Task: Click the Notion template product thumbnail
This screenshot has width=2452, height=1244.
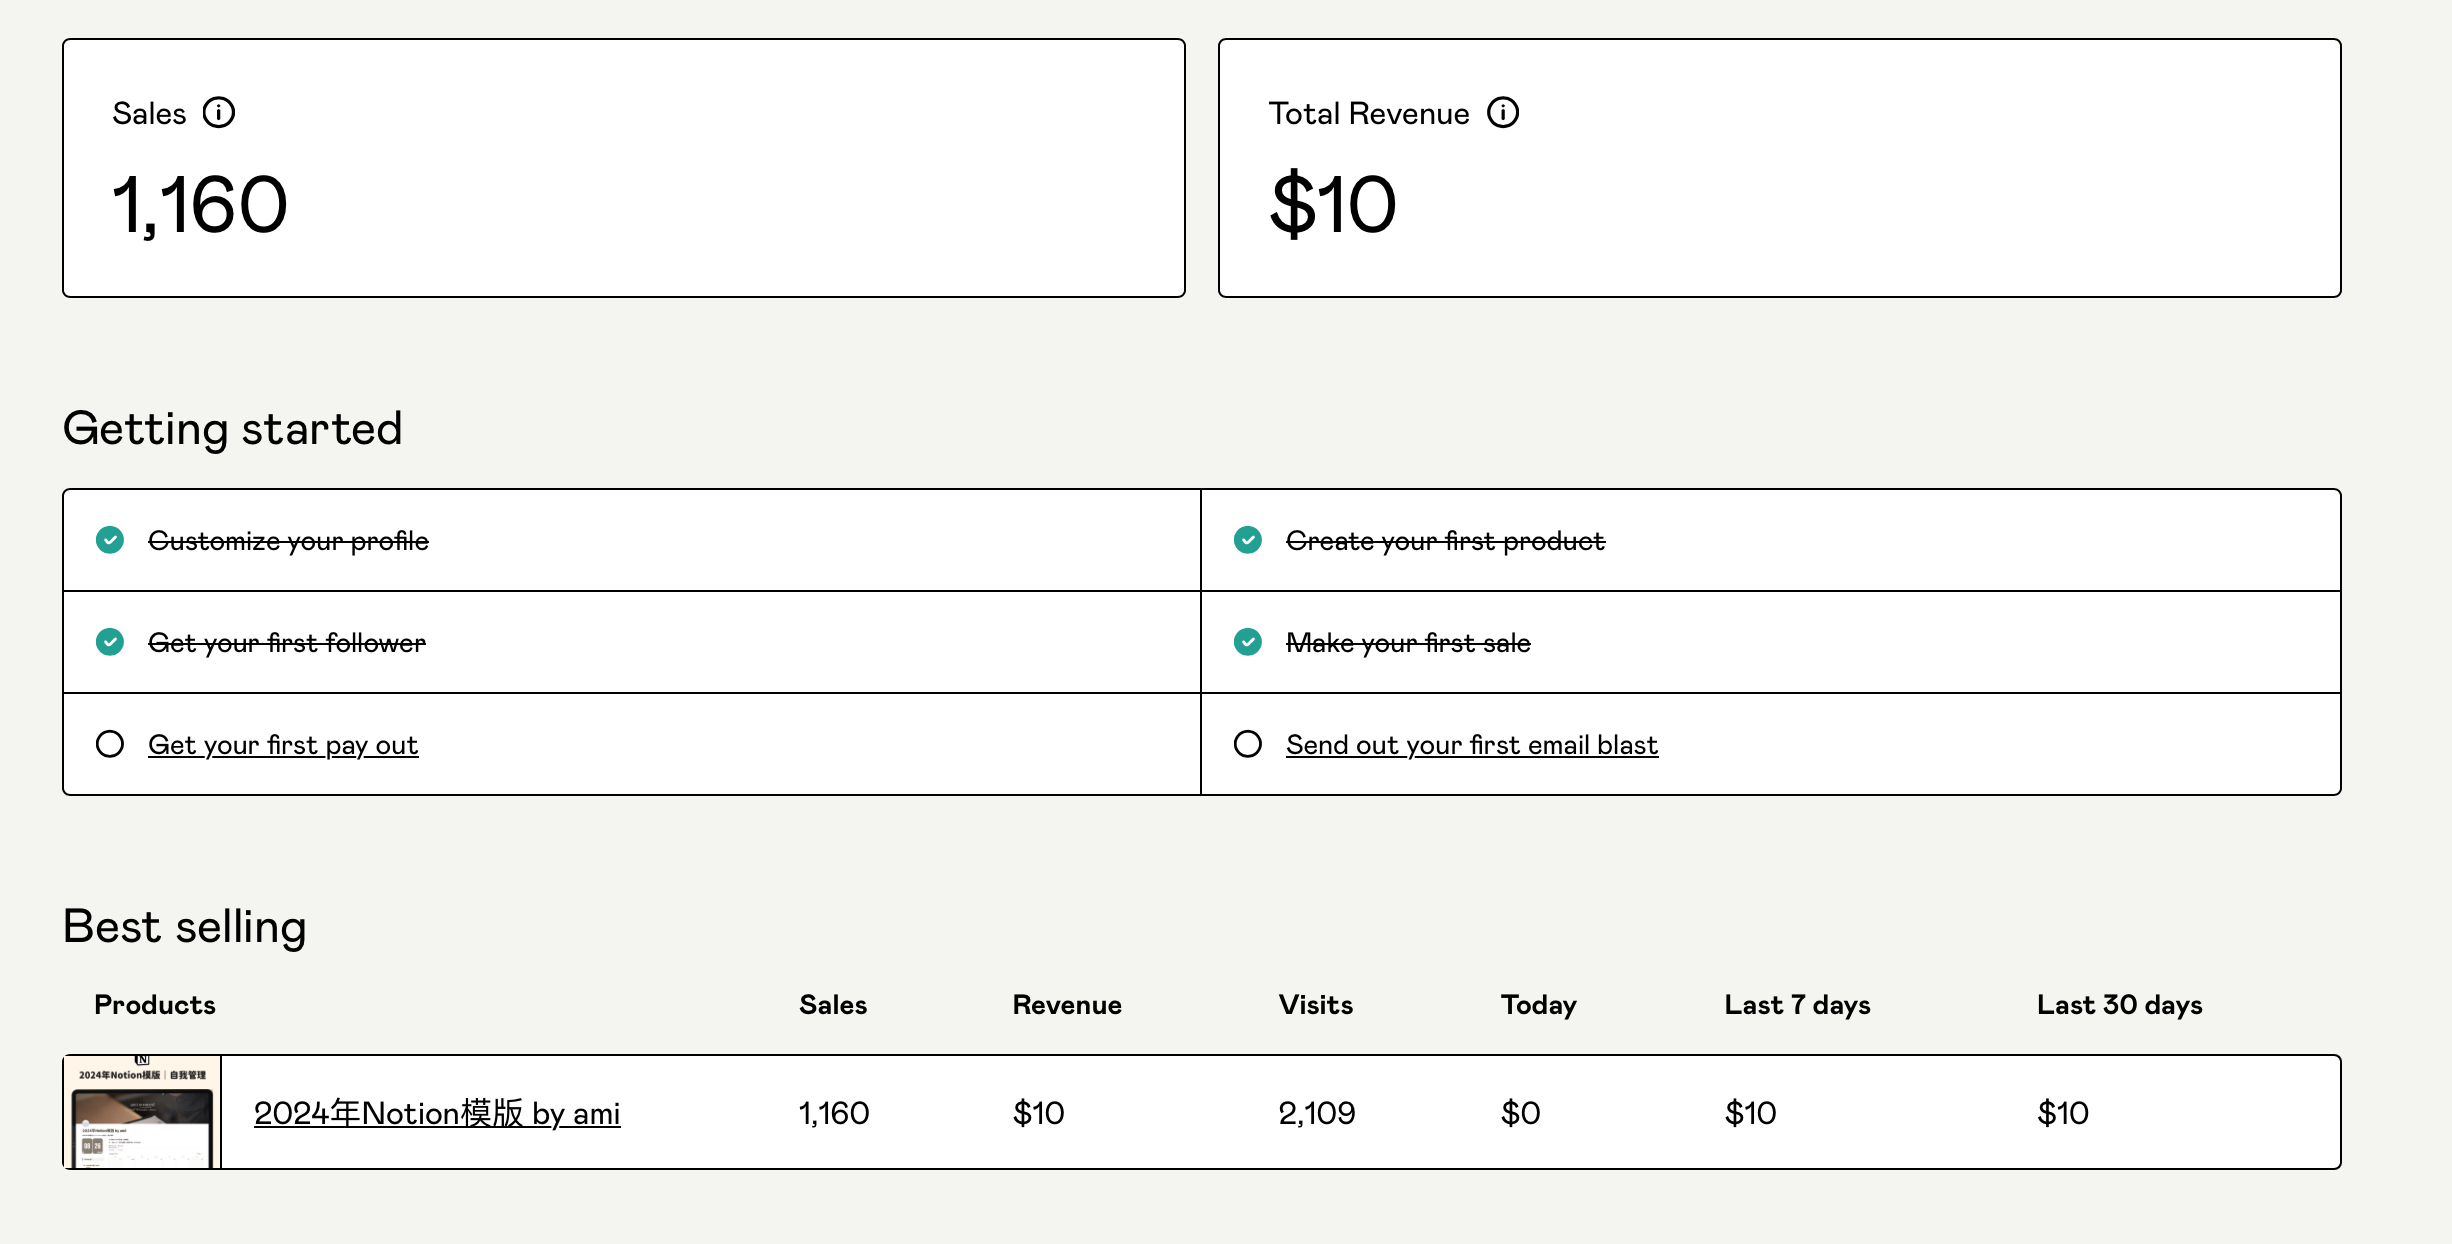Action: tap(142, 1112)
